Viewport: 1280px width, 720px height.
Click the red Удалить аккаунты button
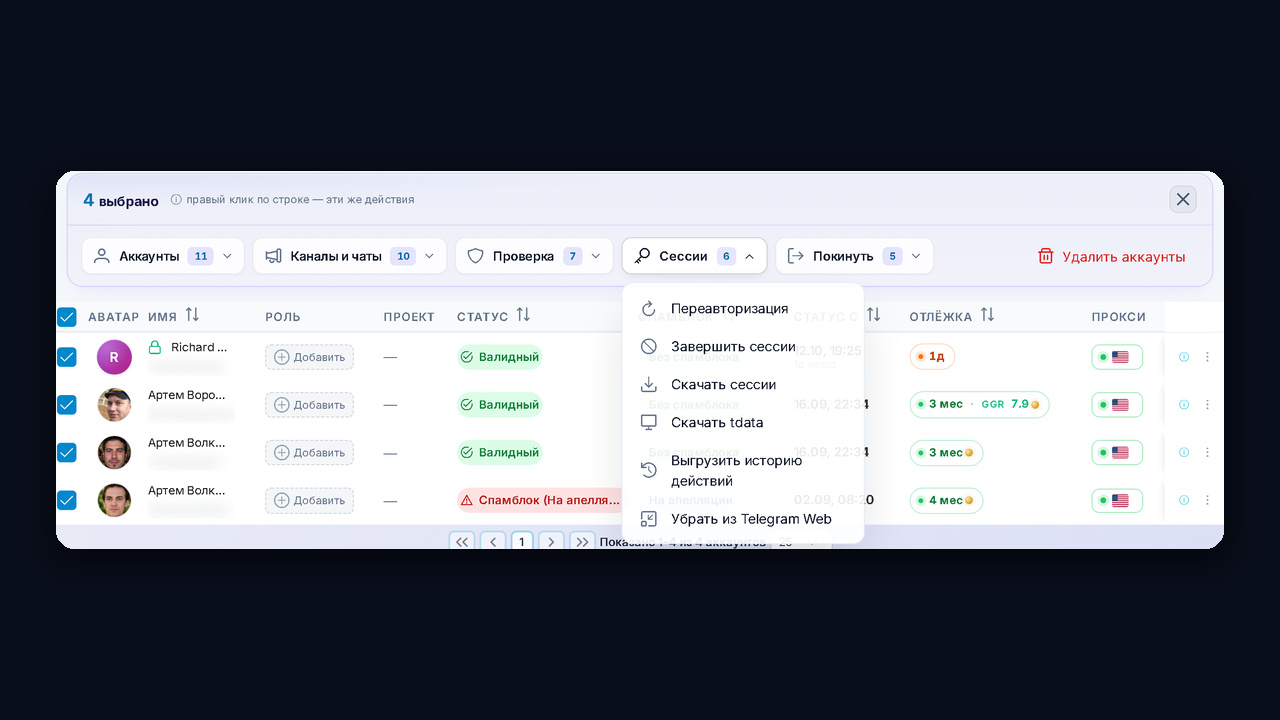point(1111,257)
